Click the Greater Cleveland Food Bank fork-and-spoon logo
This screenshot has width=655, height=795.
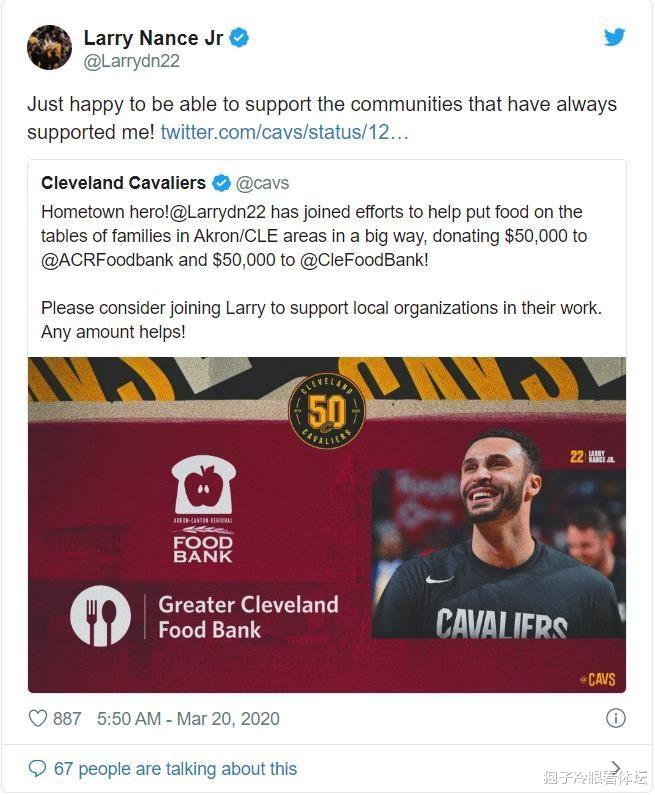coord(100,616)
